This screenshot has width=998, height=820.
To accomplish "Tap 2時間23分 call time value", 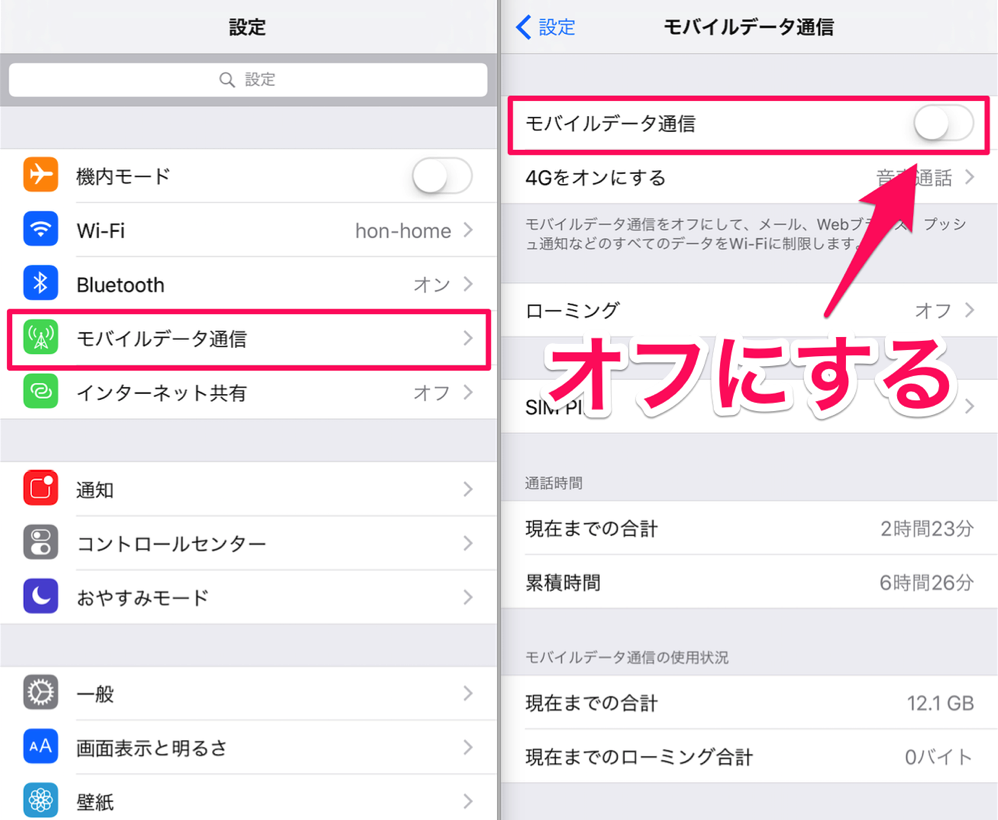I will point(927,528).
